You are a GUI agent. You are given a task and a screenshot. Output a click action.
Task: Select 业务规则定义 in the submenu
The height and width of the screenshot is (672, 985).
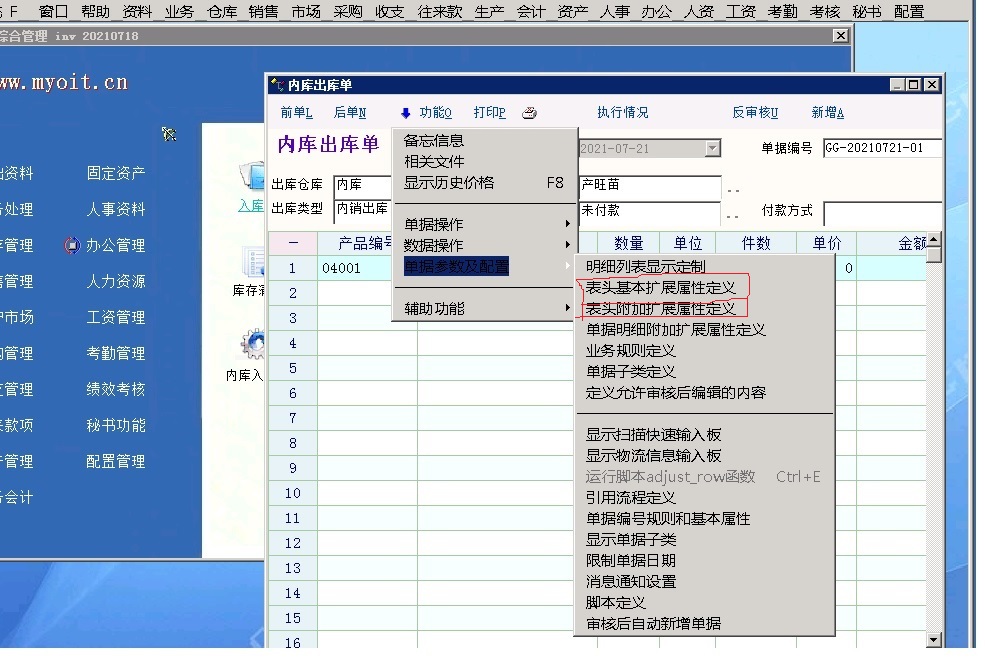point(630,350)
